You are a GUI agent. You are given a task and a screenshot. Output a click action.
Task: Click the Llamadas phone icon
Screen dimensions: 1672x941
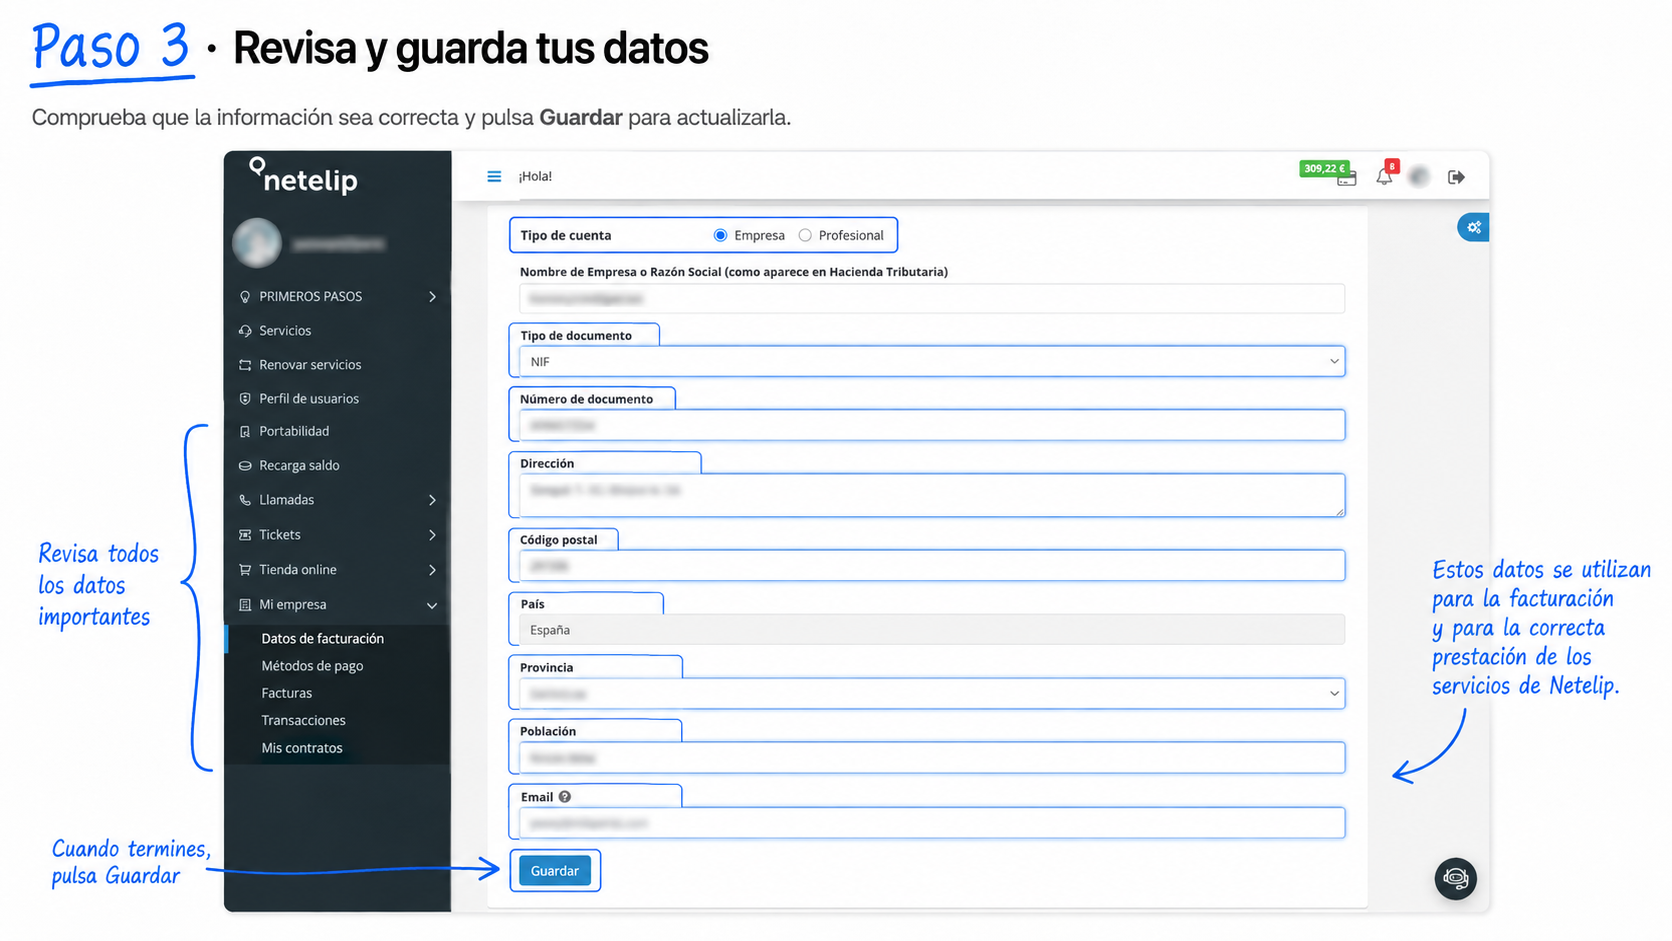click(245, 500)
